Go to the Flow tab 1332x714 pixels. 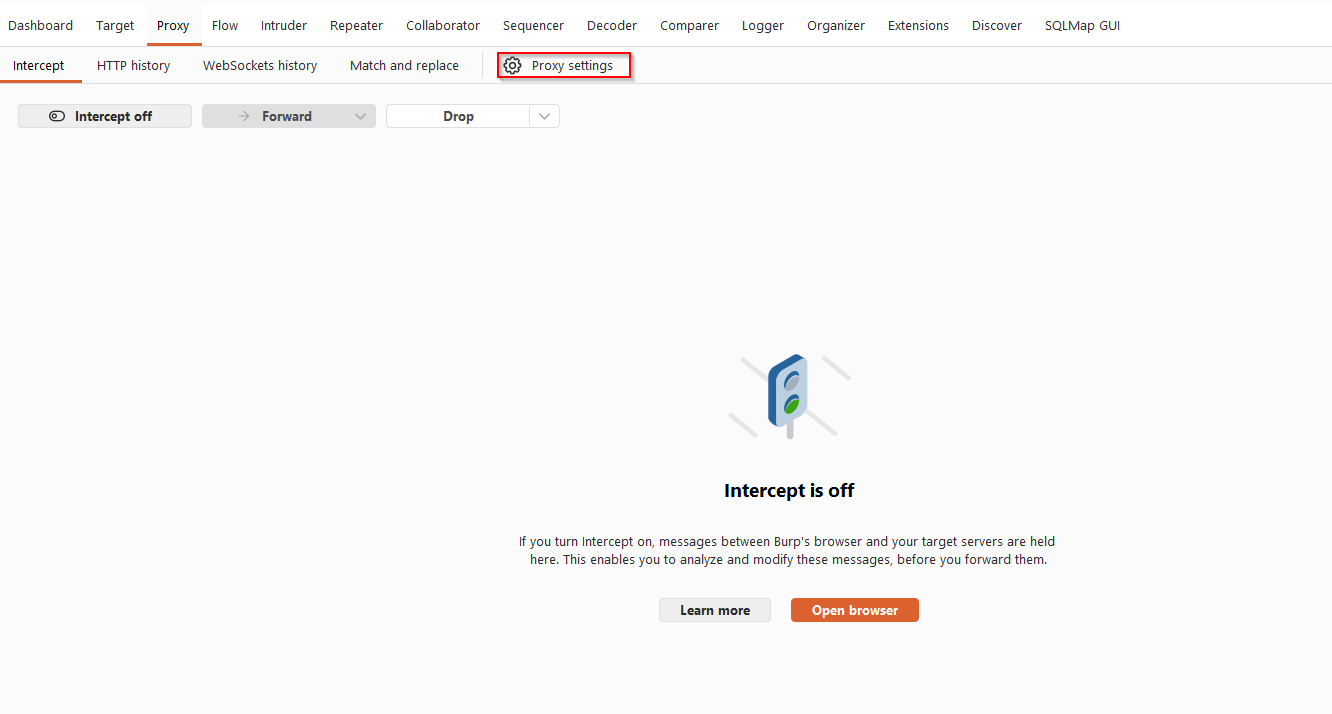pos(225,25)
